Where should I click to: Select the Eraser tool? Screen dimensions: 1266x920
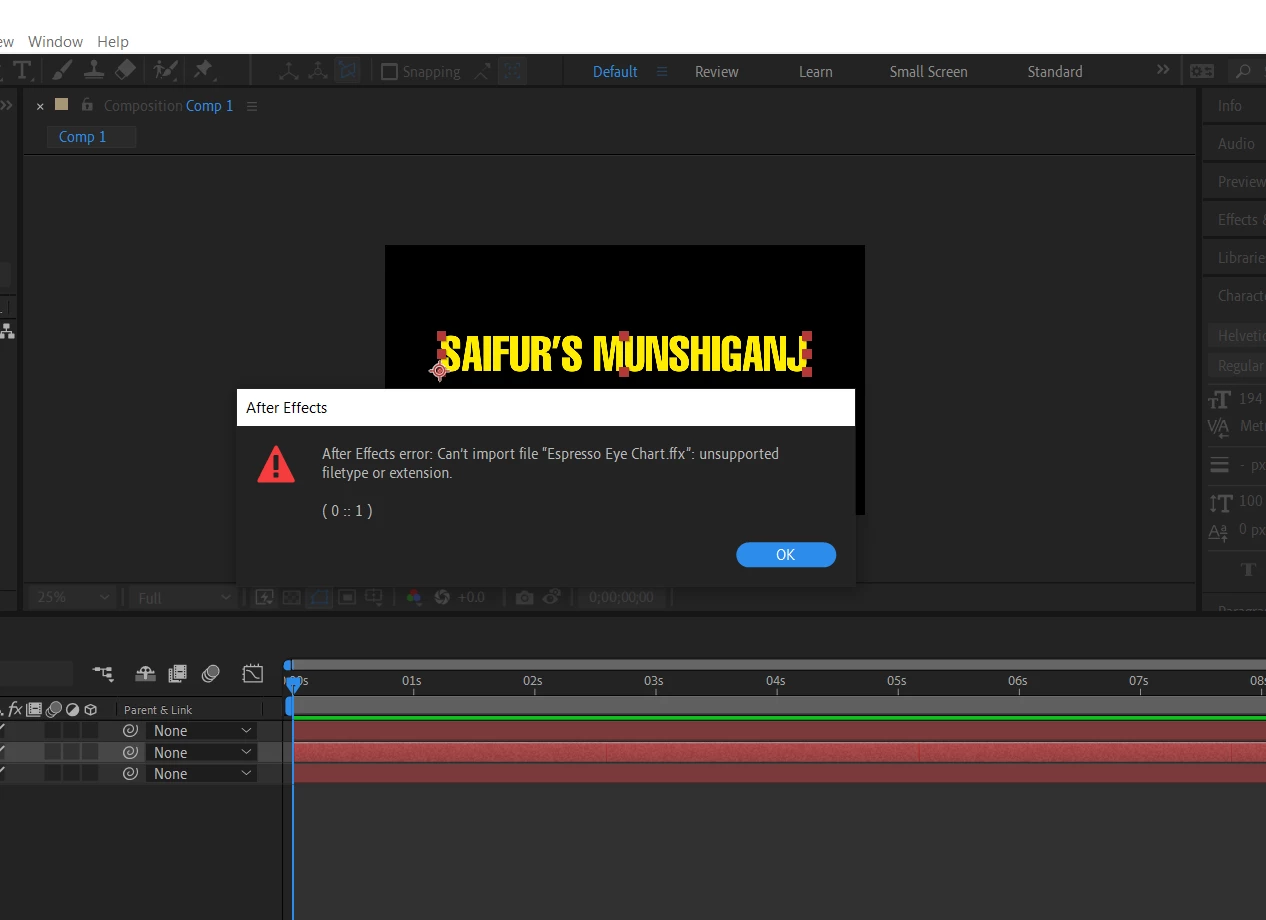click(125, 71)
